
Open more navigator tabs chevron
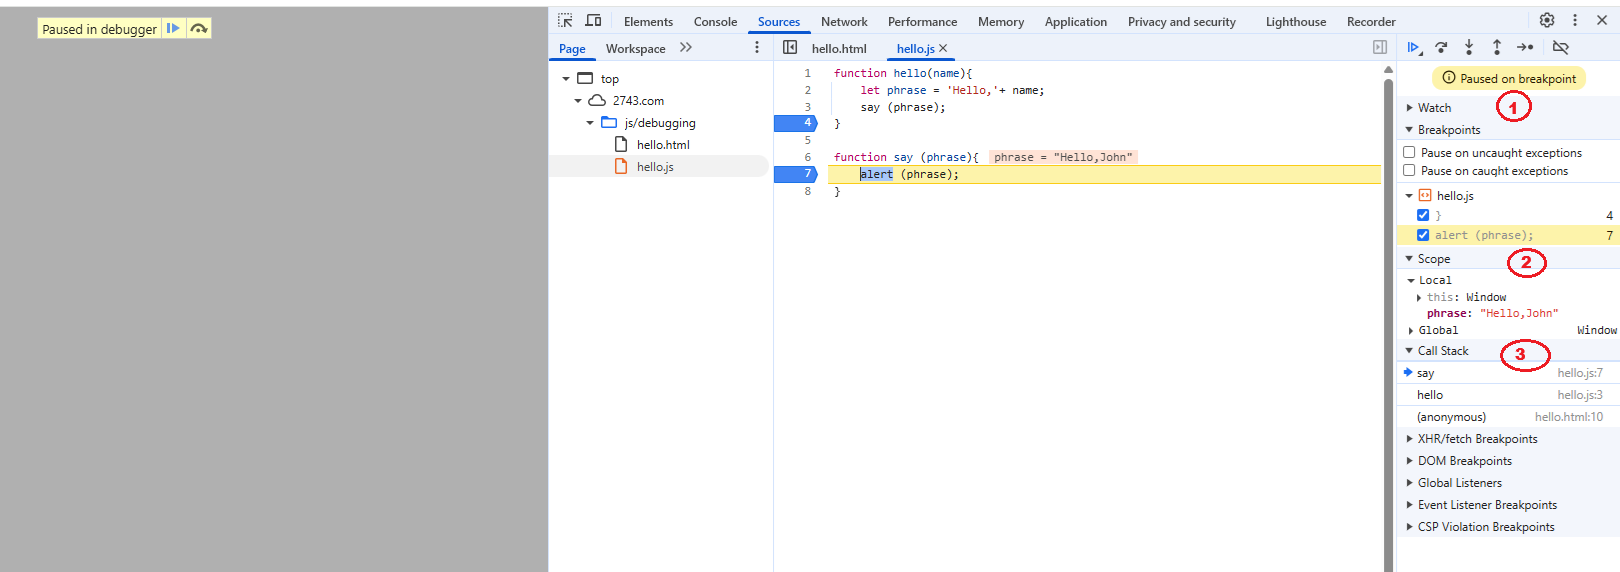tap(686, 47)
